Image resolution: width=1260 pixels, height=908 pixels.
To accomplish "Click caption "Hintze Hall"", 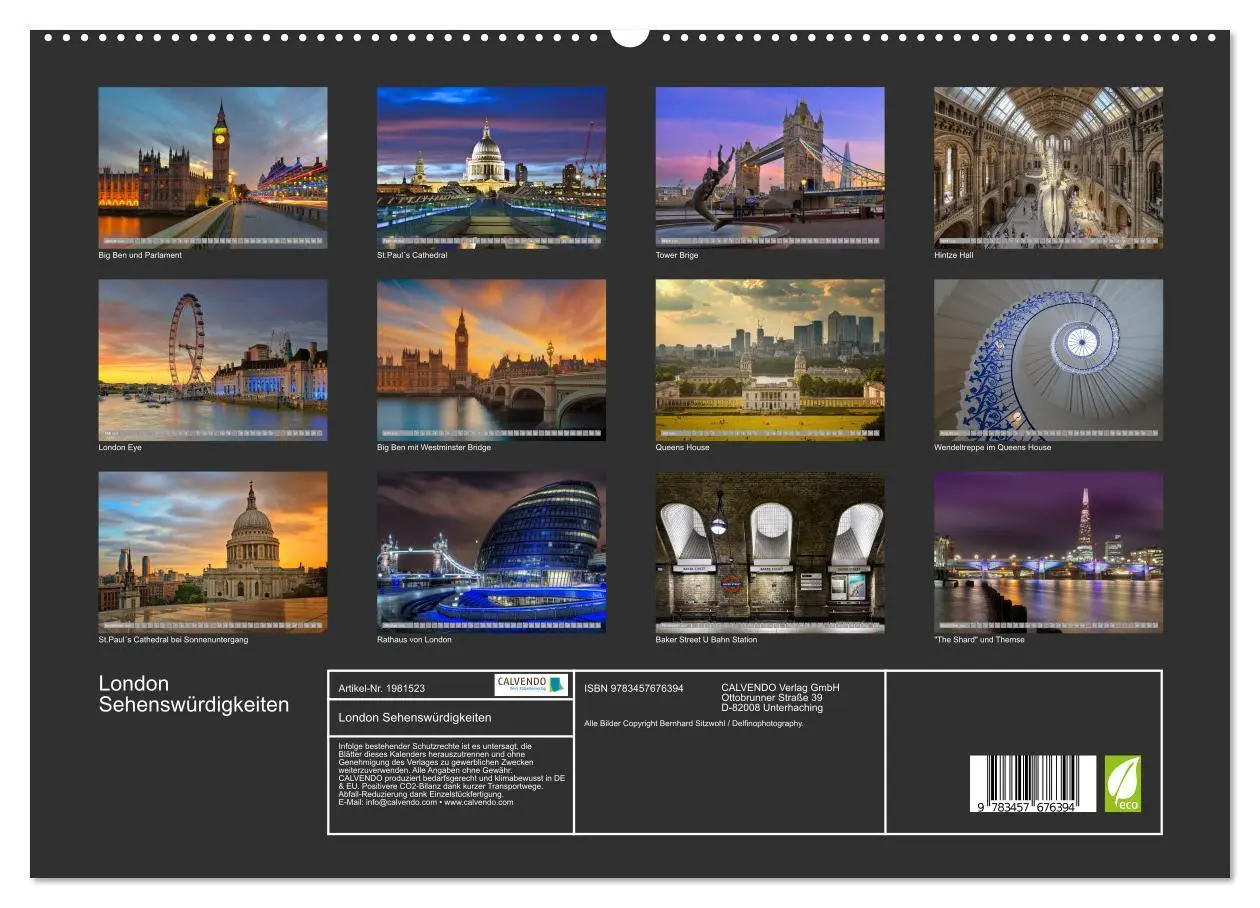I will [x=954, y=256].
